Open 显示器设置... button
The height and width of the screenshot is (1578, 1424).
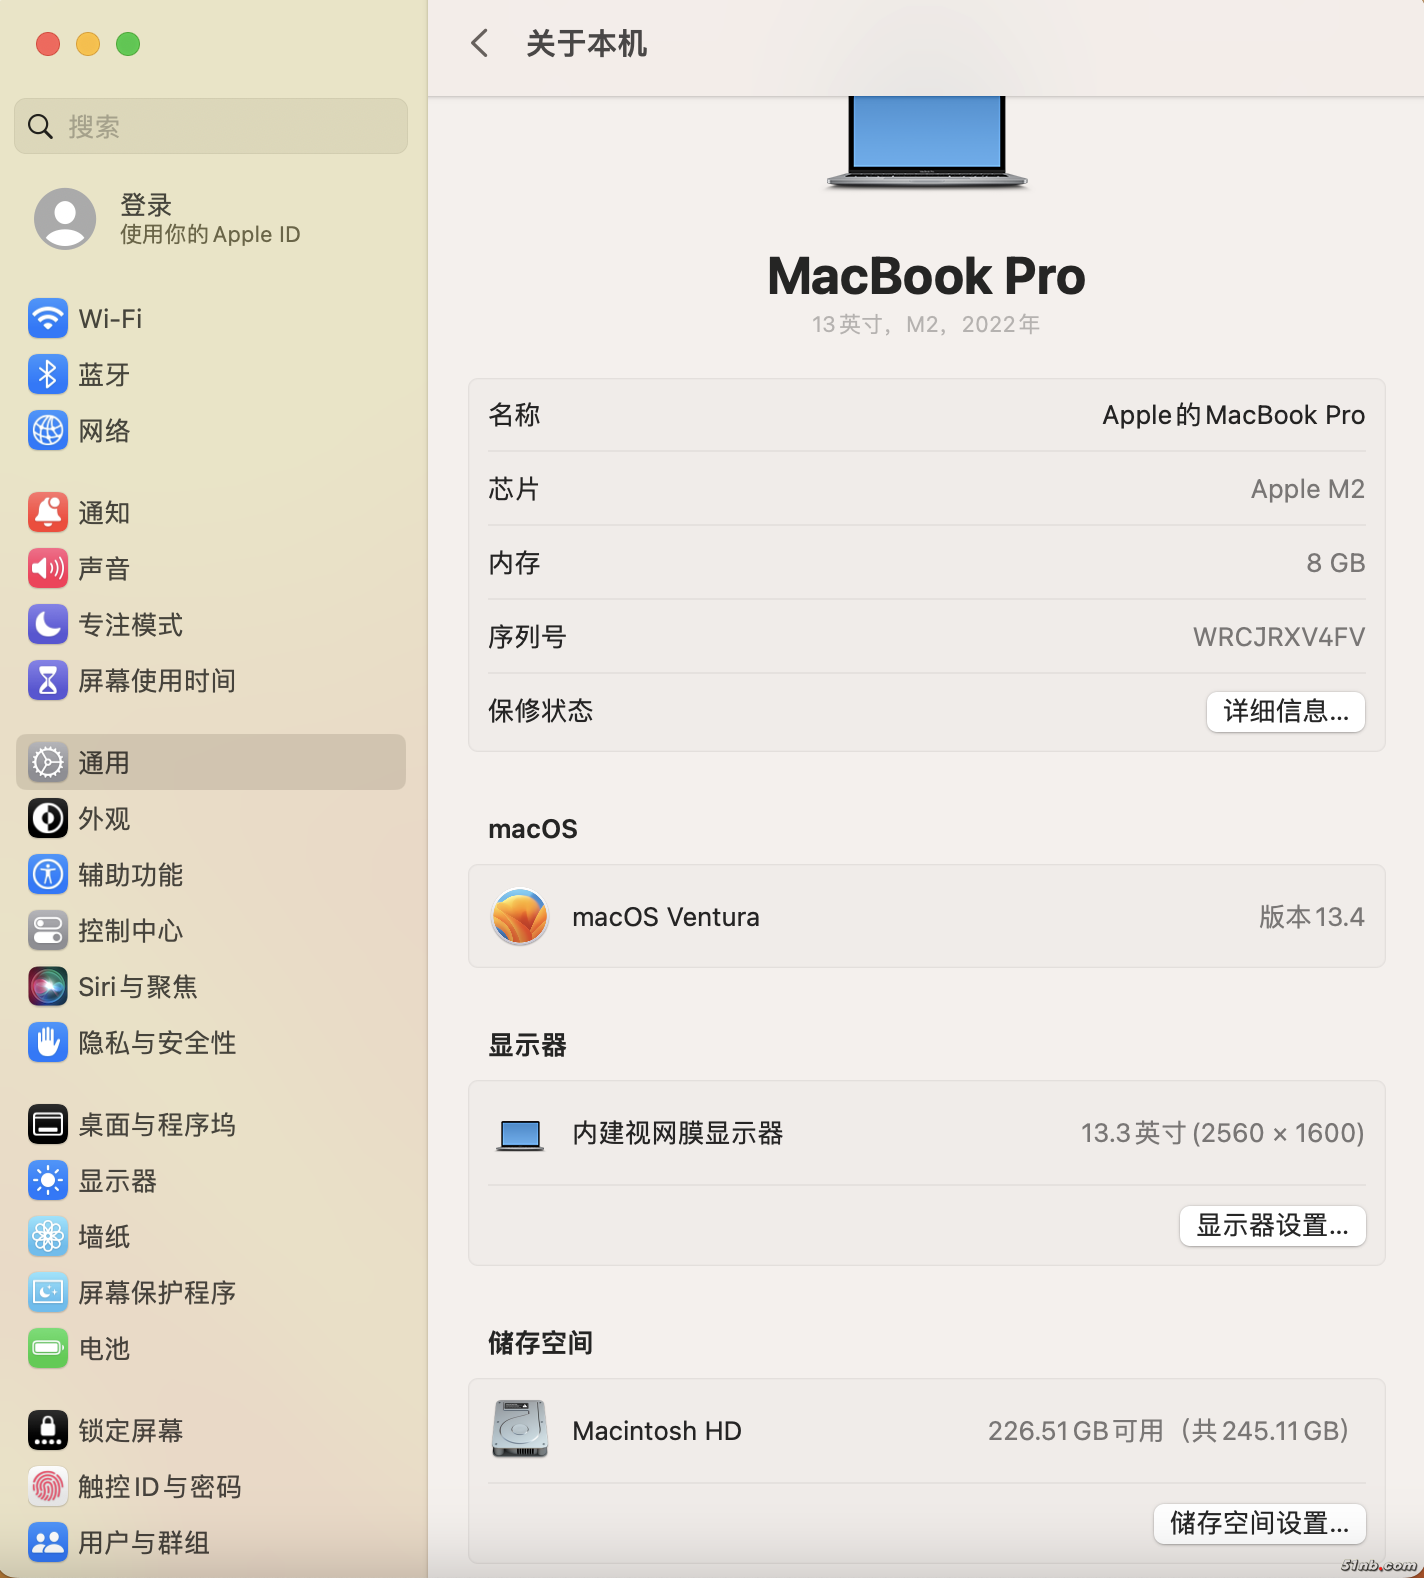coord(1272,1225)
